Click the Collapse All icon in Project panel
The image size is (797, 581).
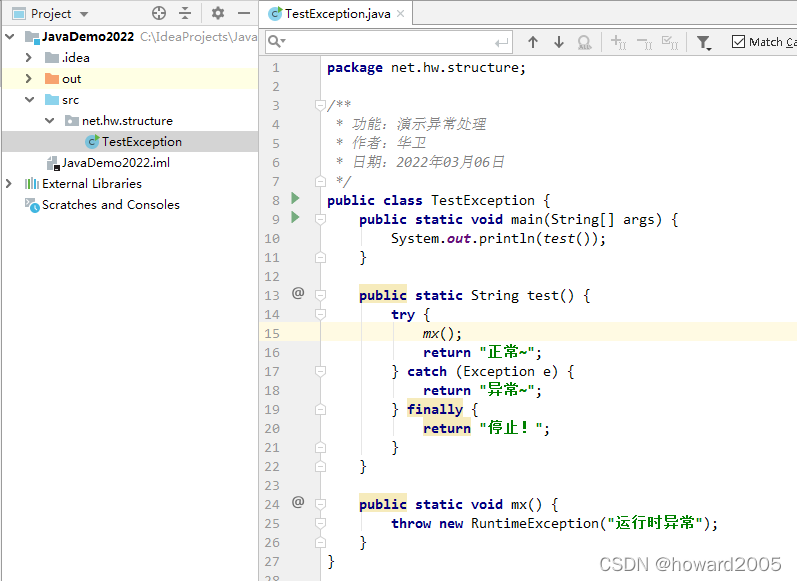(x=185, y=13)
